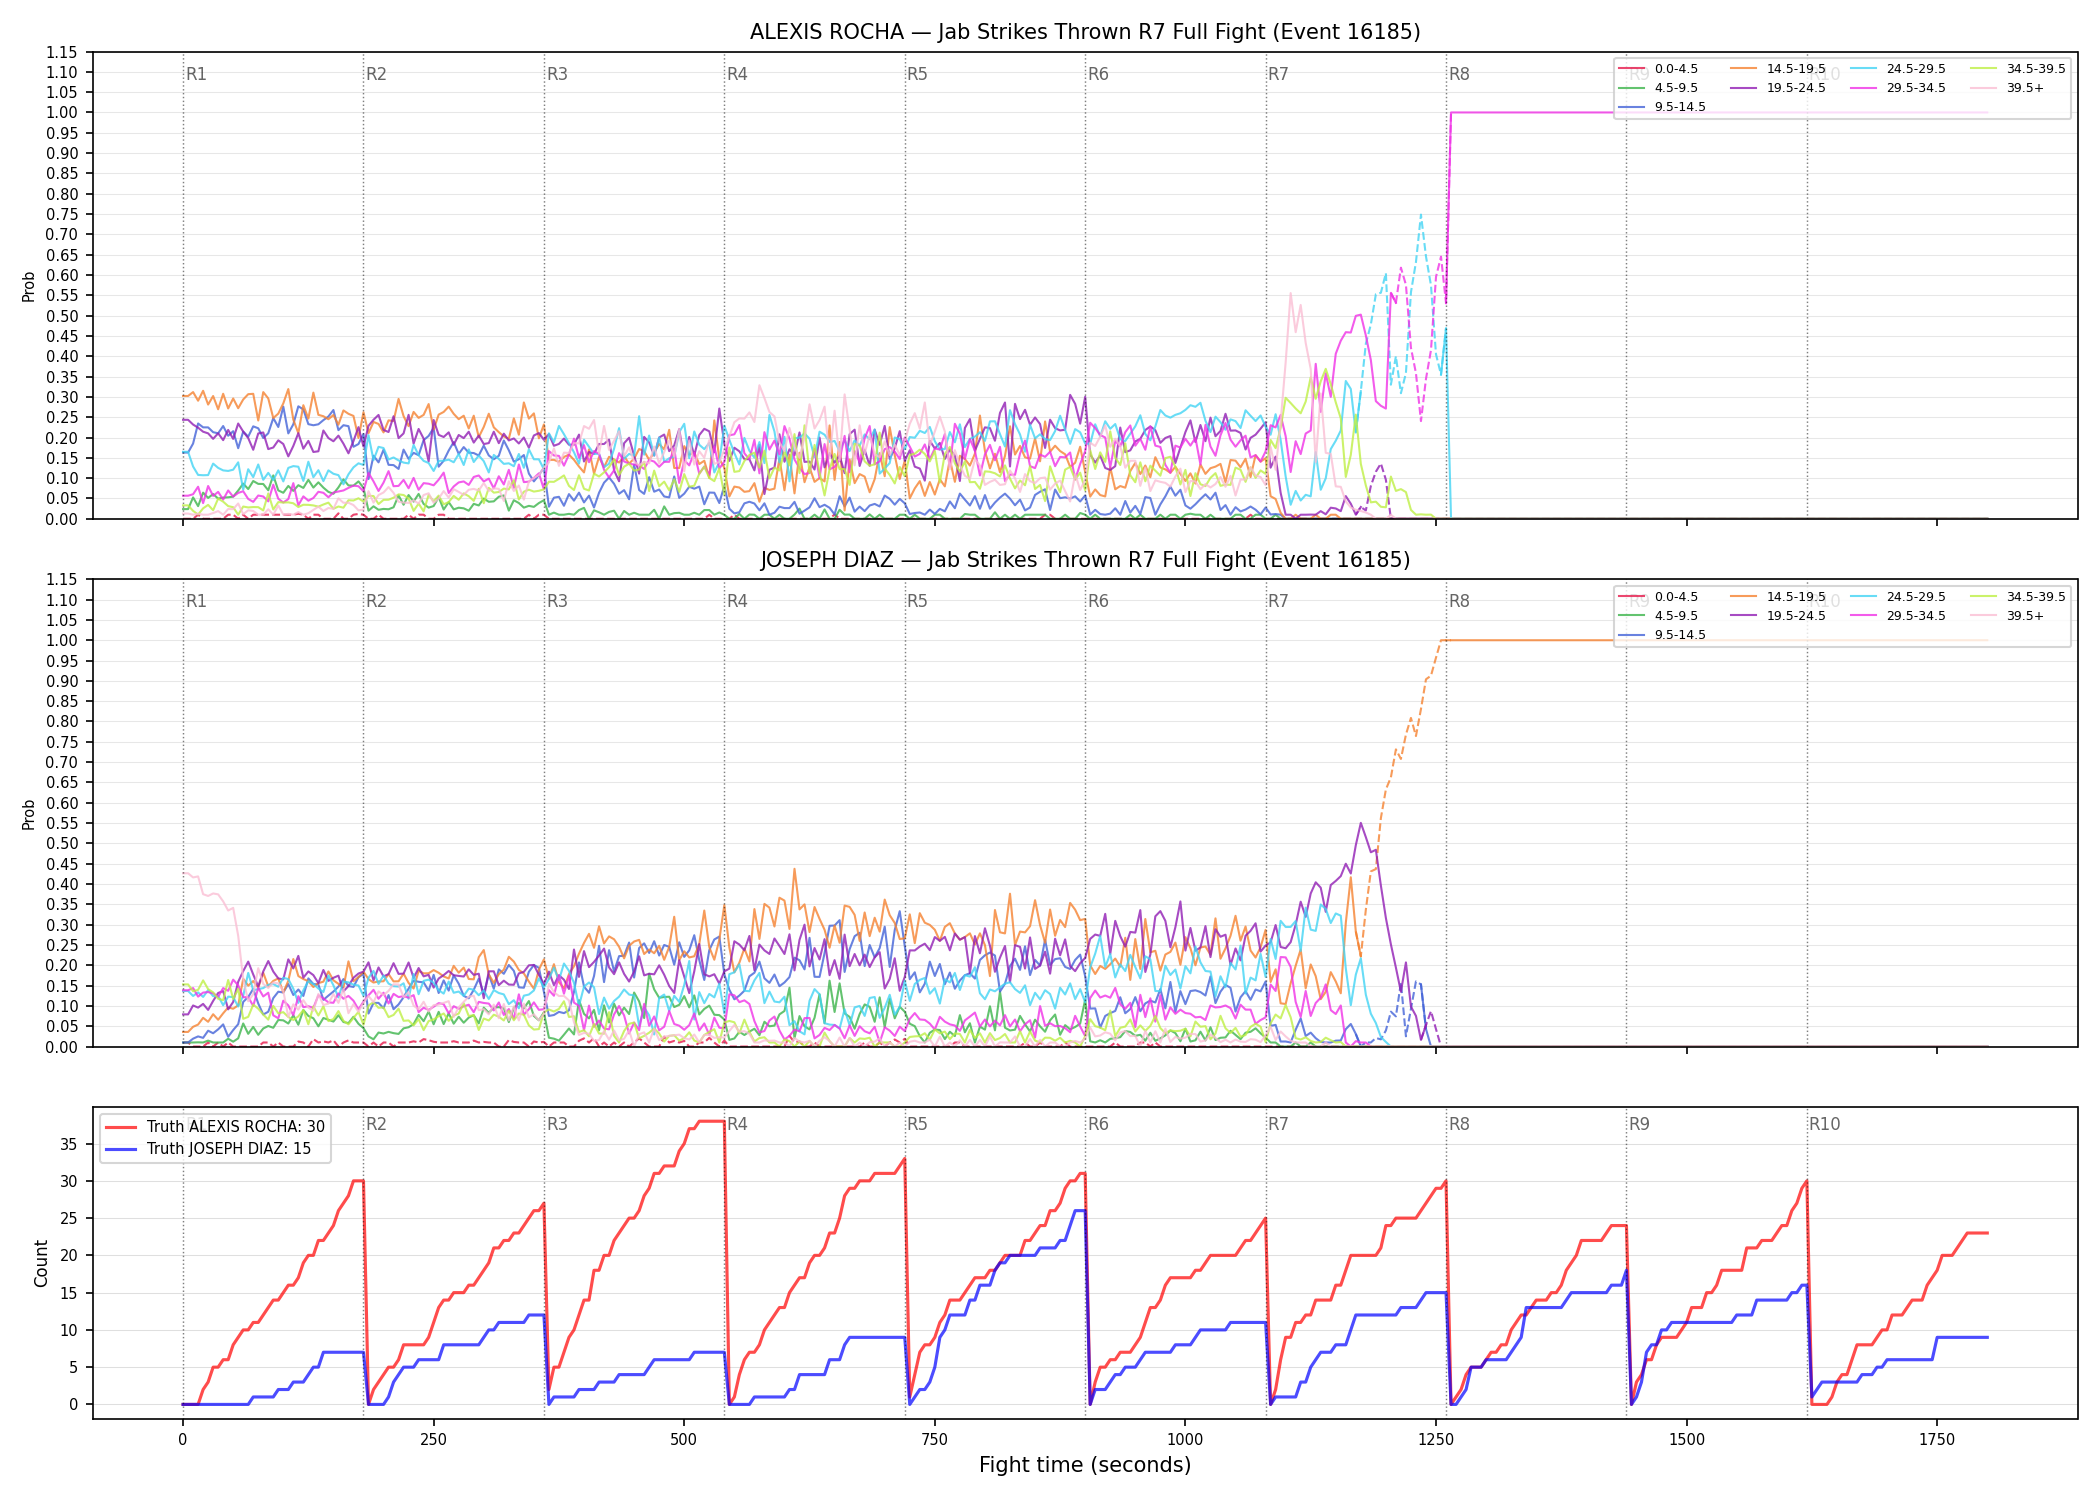Click 'Prob' axis label on Alexis Rocha chart
The height and width of the screenshot is (1500, 2100).
29,286
